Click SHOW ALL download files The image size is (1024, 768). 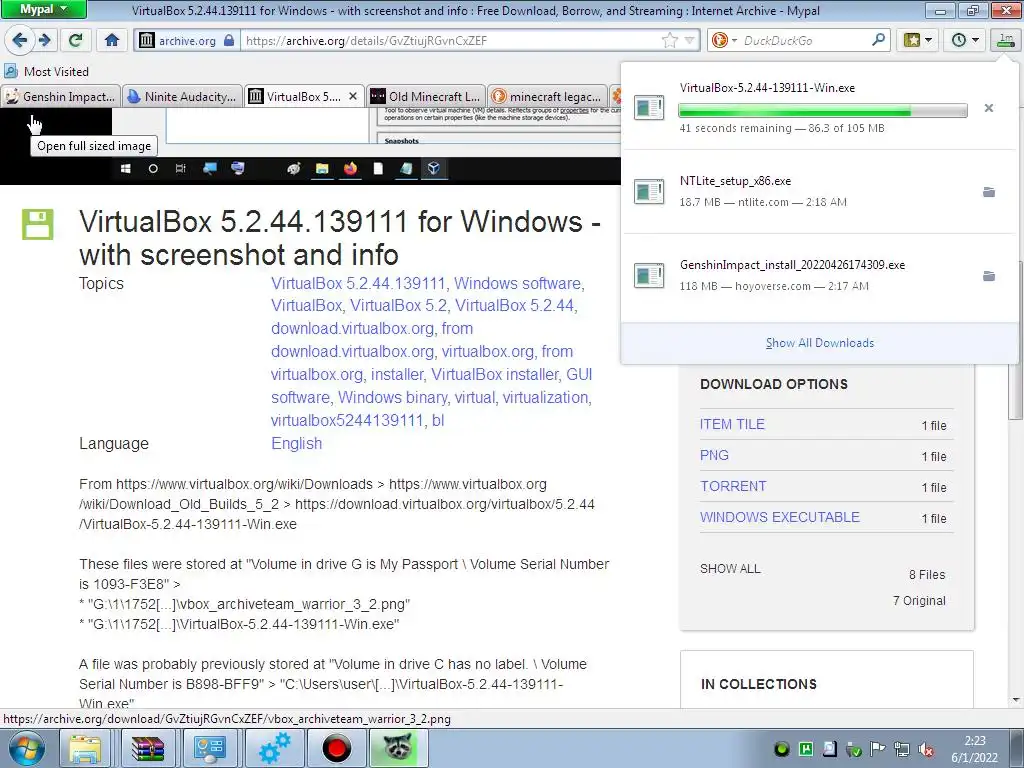tap(730, 569)
